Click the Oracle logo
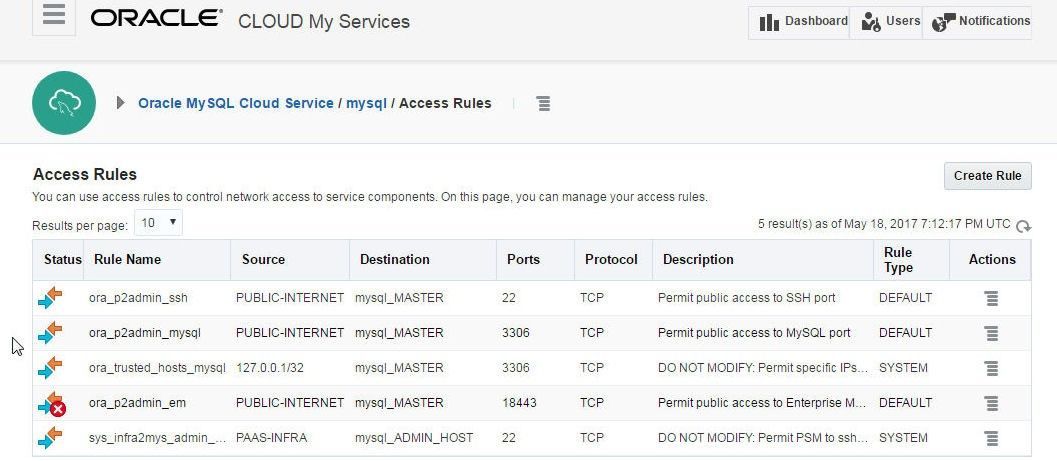1057x461 pixels. pyautogui.click(x=156, y=19)
